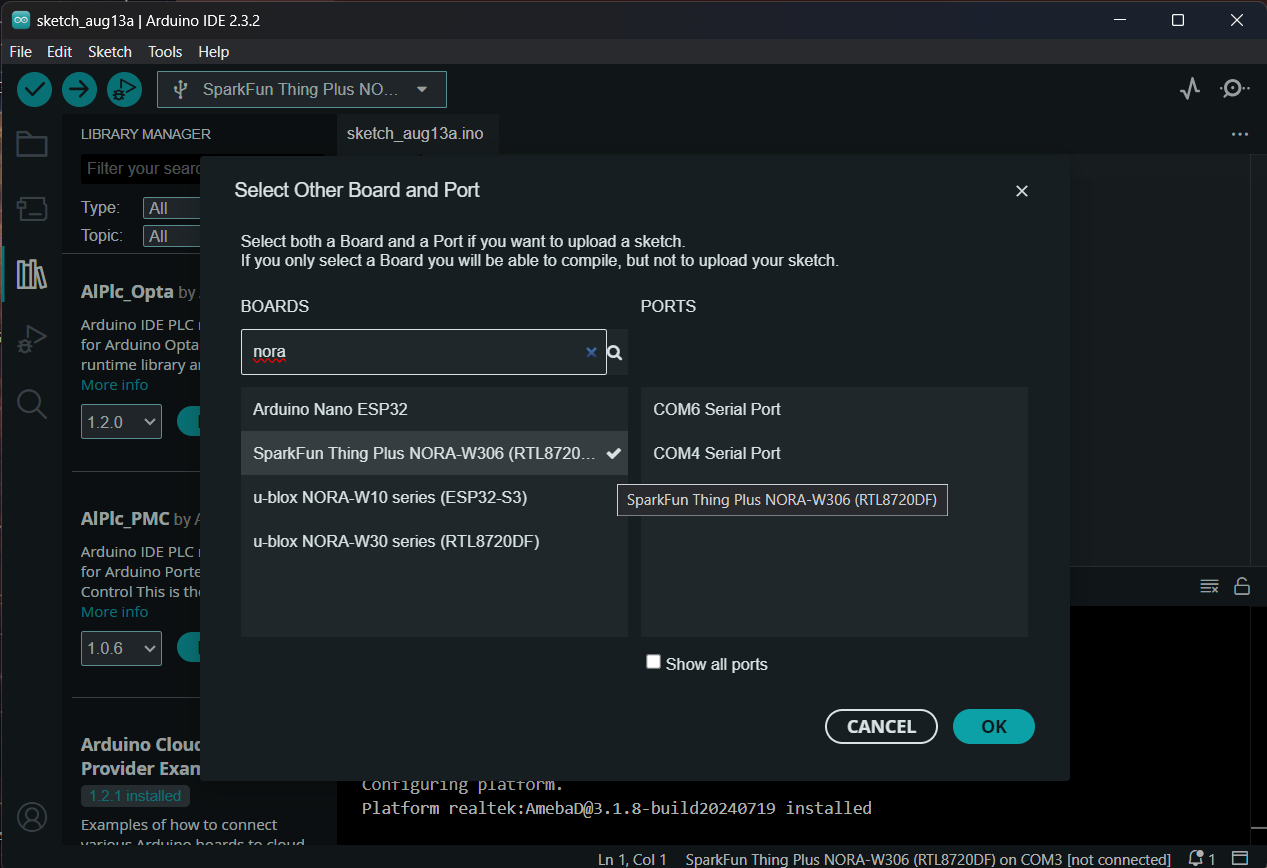This screenshot has height=868, width=1267.
Task: Open the Tools menu
Action: [164, 51]
